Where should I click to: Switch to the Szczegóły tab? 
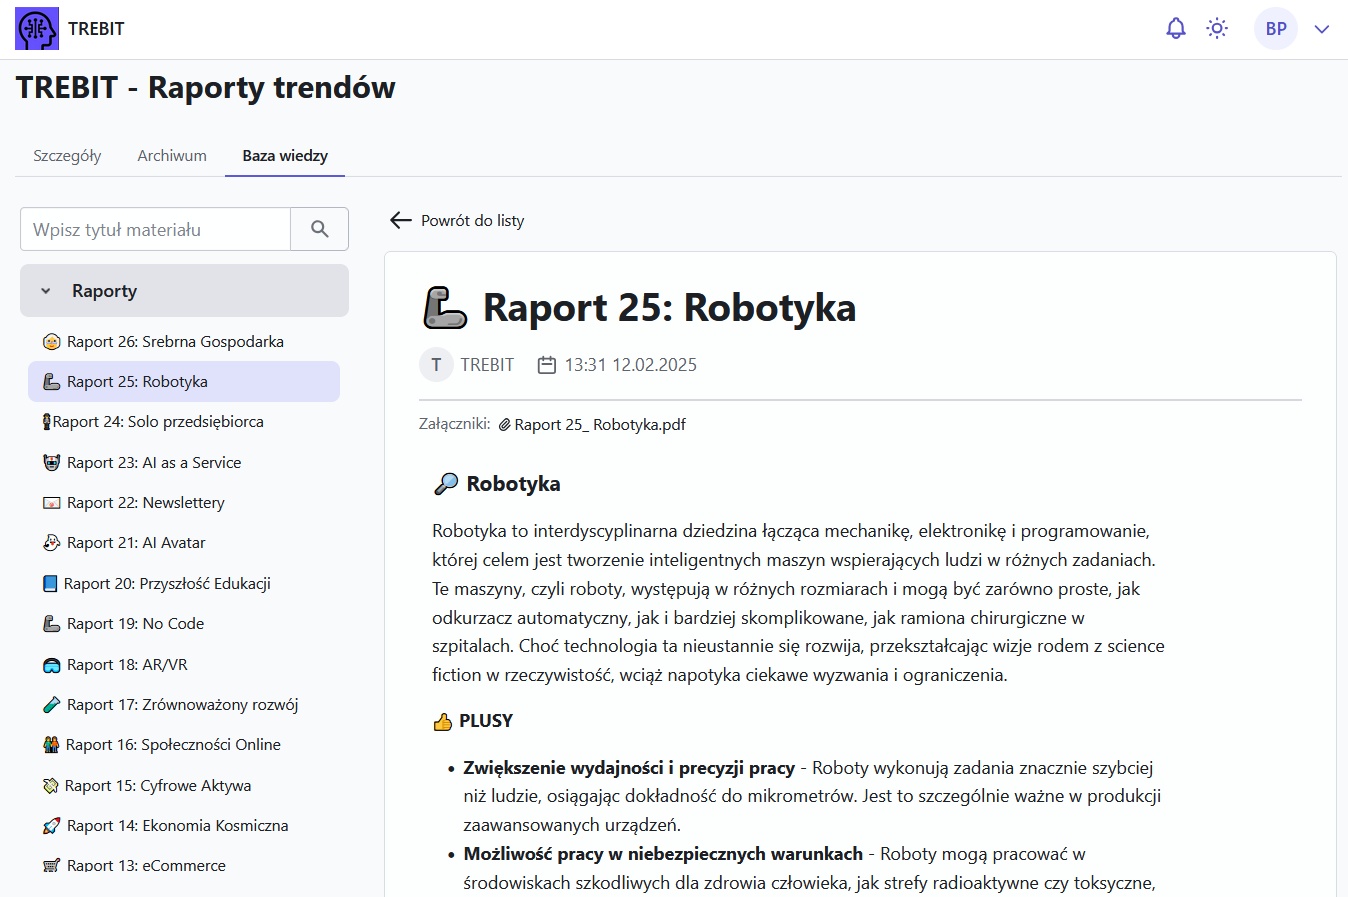coord(67,156)
